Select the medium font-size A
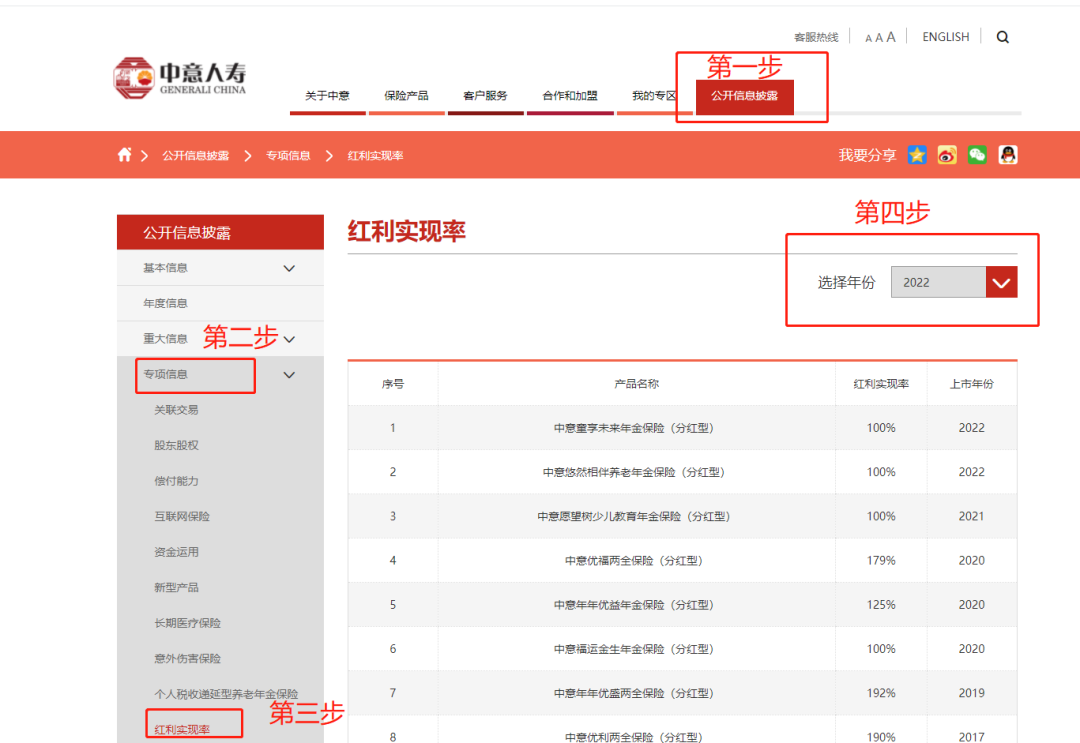This screenshot has width=1080, height=743. (x=879, y=38)
